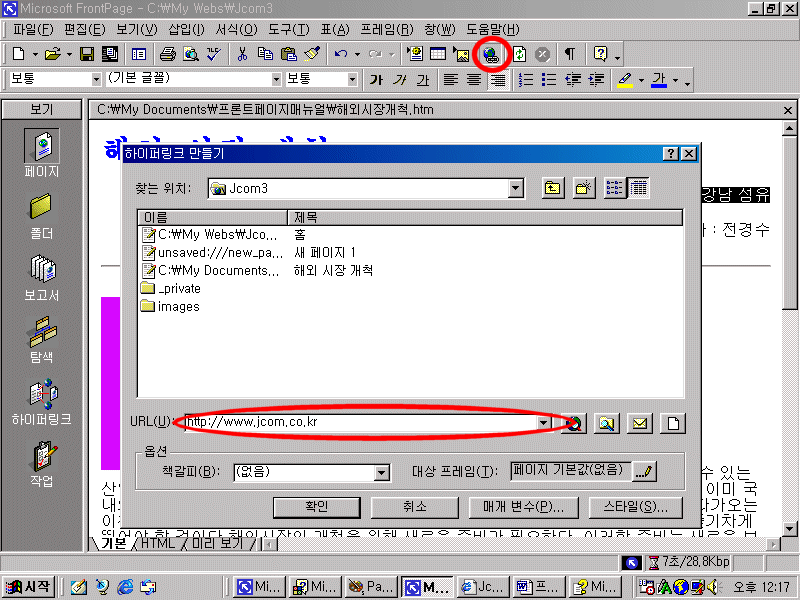The height and width of the screenshot is (600, 800).
Task: Open the URL history dropdown arrow
Action: (544, 423)
